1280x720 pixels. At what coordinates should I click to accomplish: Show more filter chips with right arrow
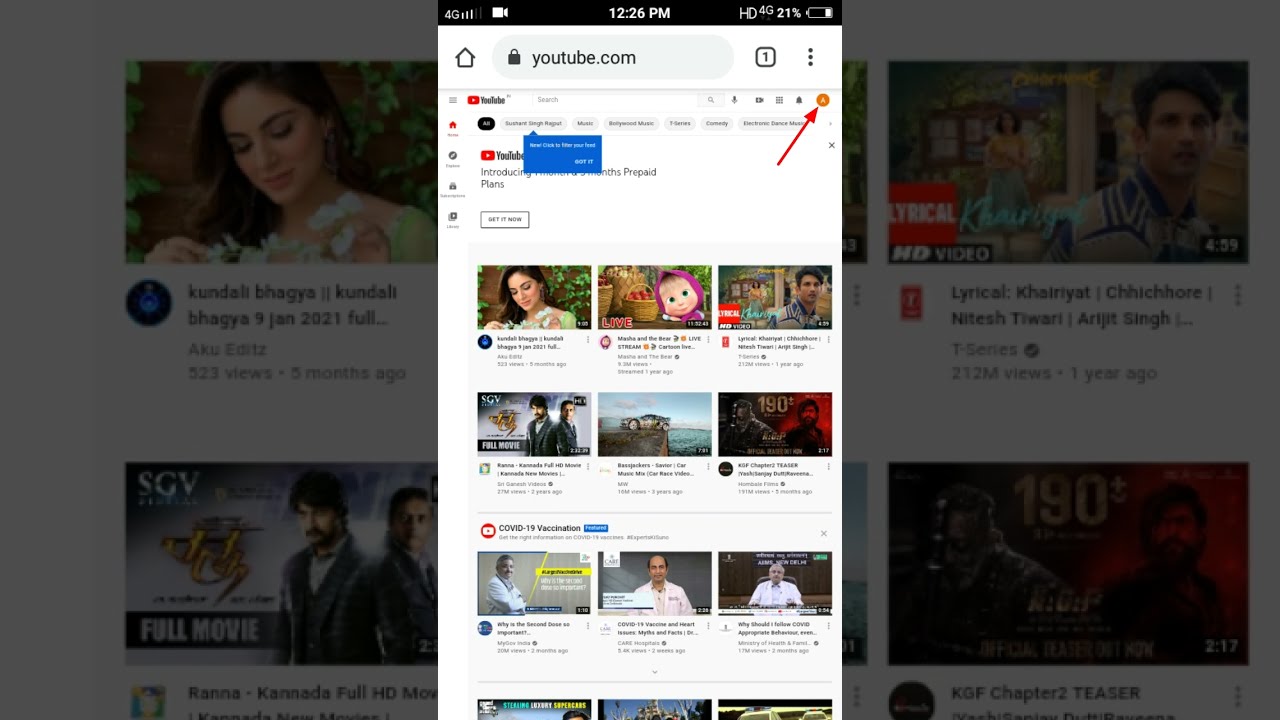pos(830,124)
